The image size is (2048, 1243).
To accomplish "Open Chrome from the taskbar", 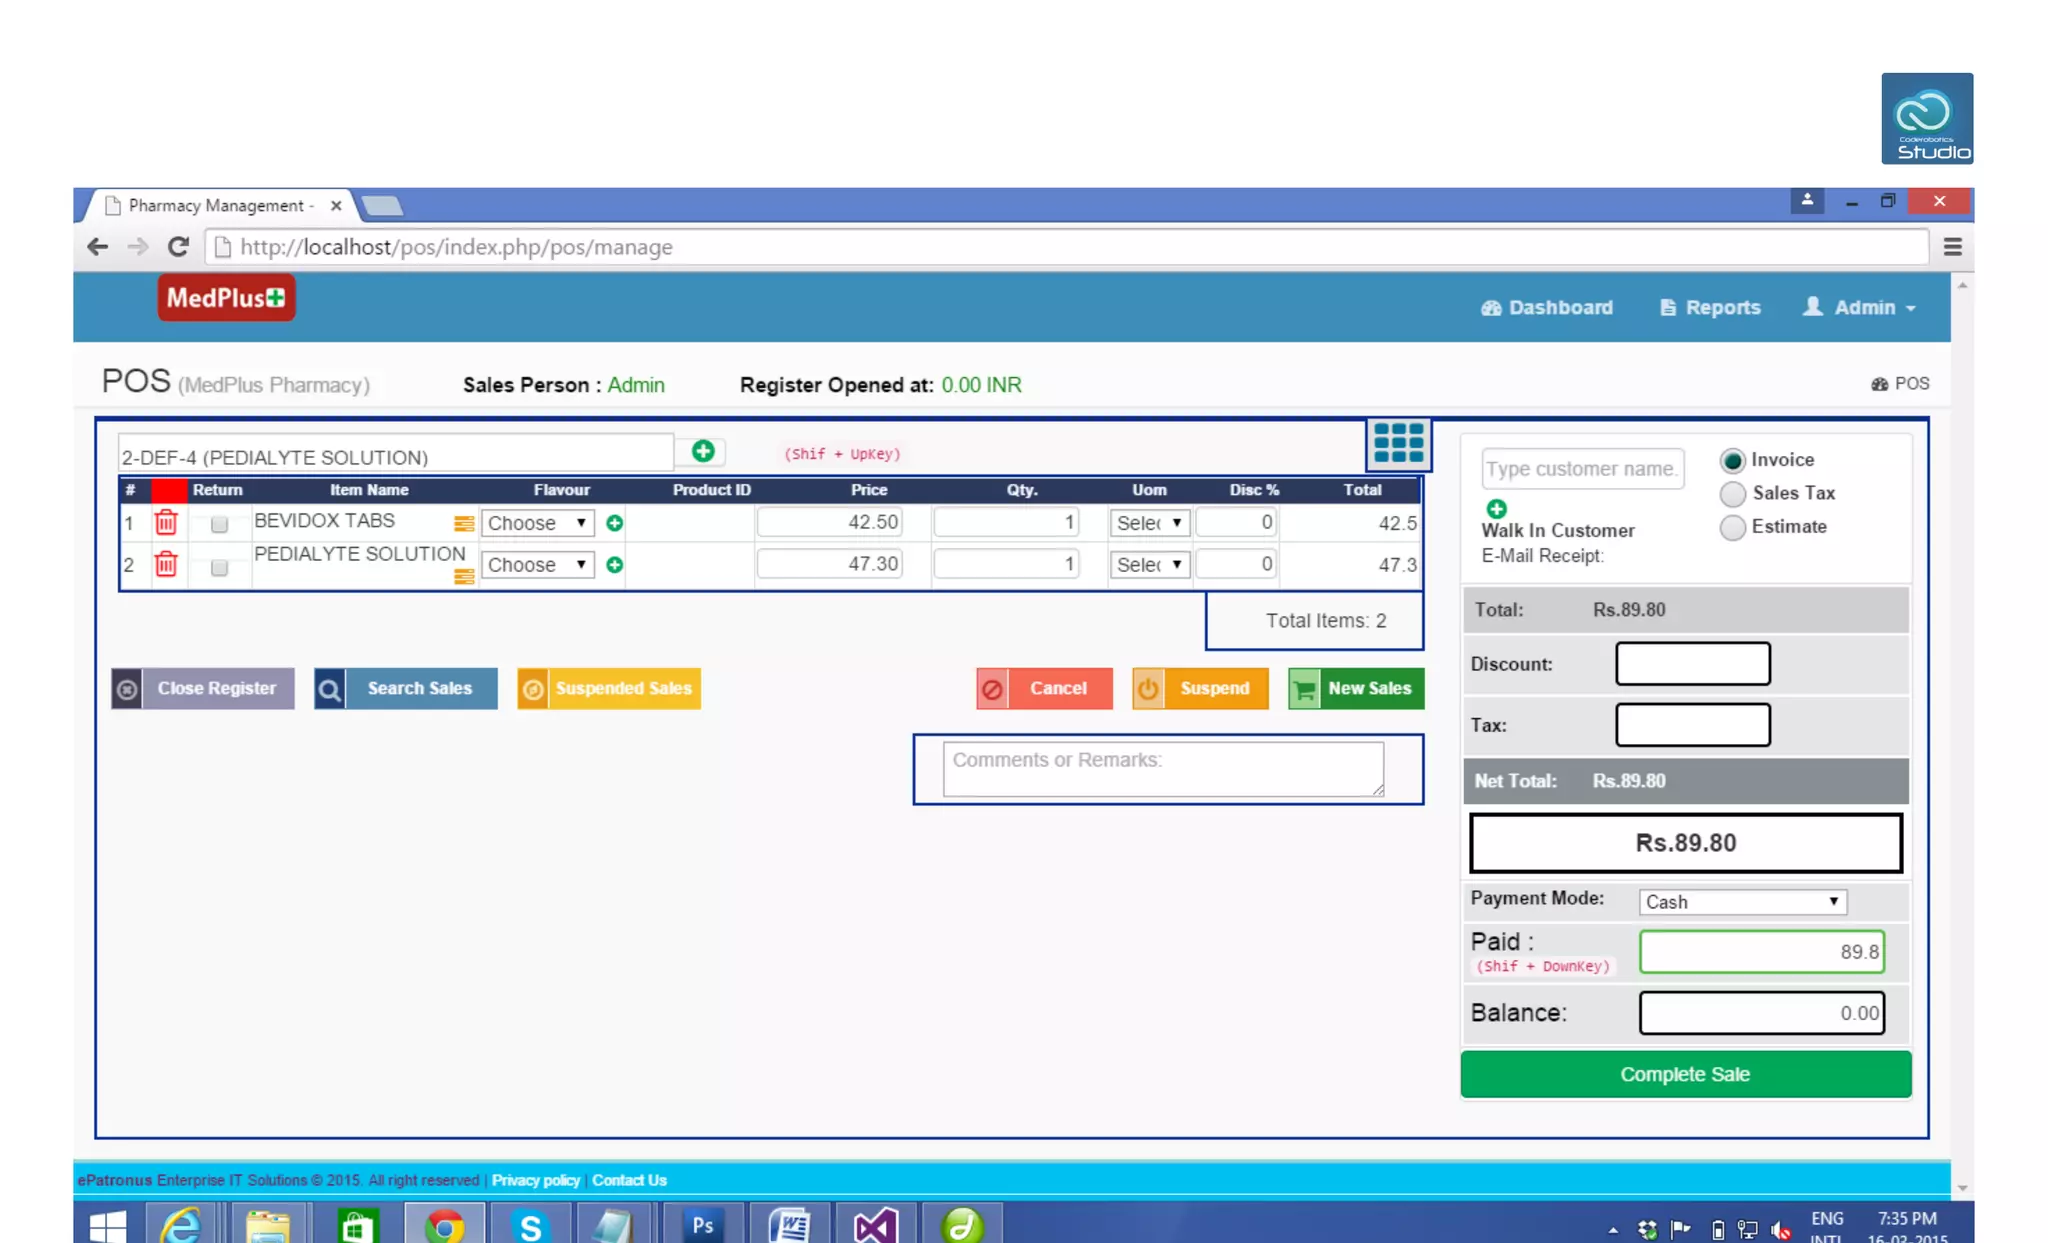I will point(444,1224).
